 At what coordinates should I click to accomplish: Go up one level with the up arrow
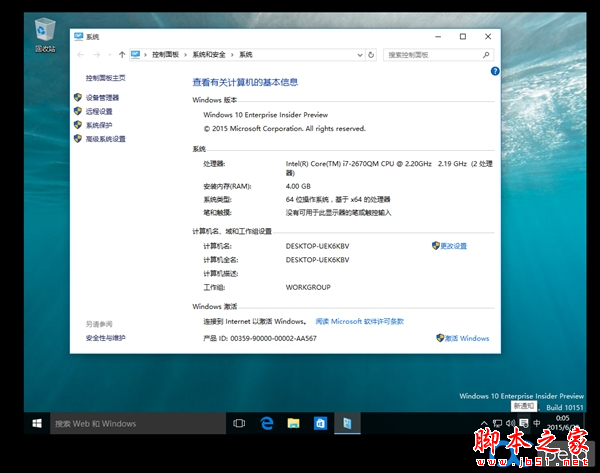122,54
